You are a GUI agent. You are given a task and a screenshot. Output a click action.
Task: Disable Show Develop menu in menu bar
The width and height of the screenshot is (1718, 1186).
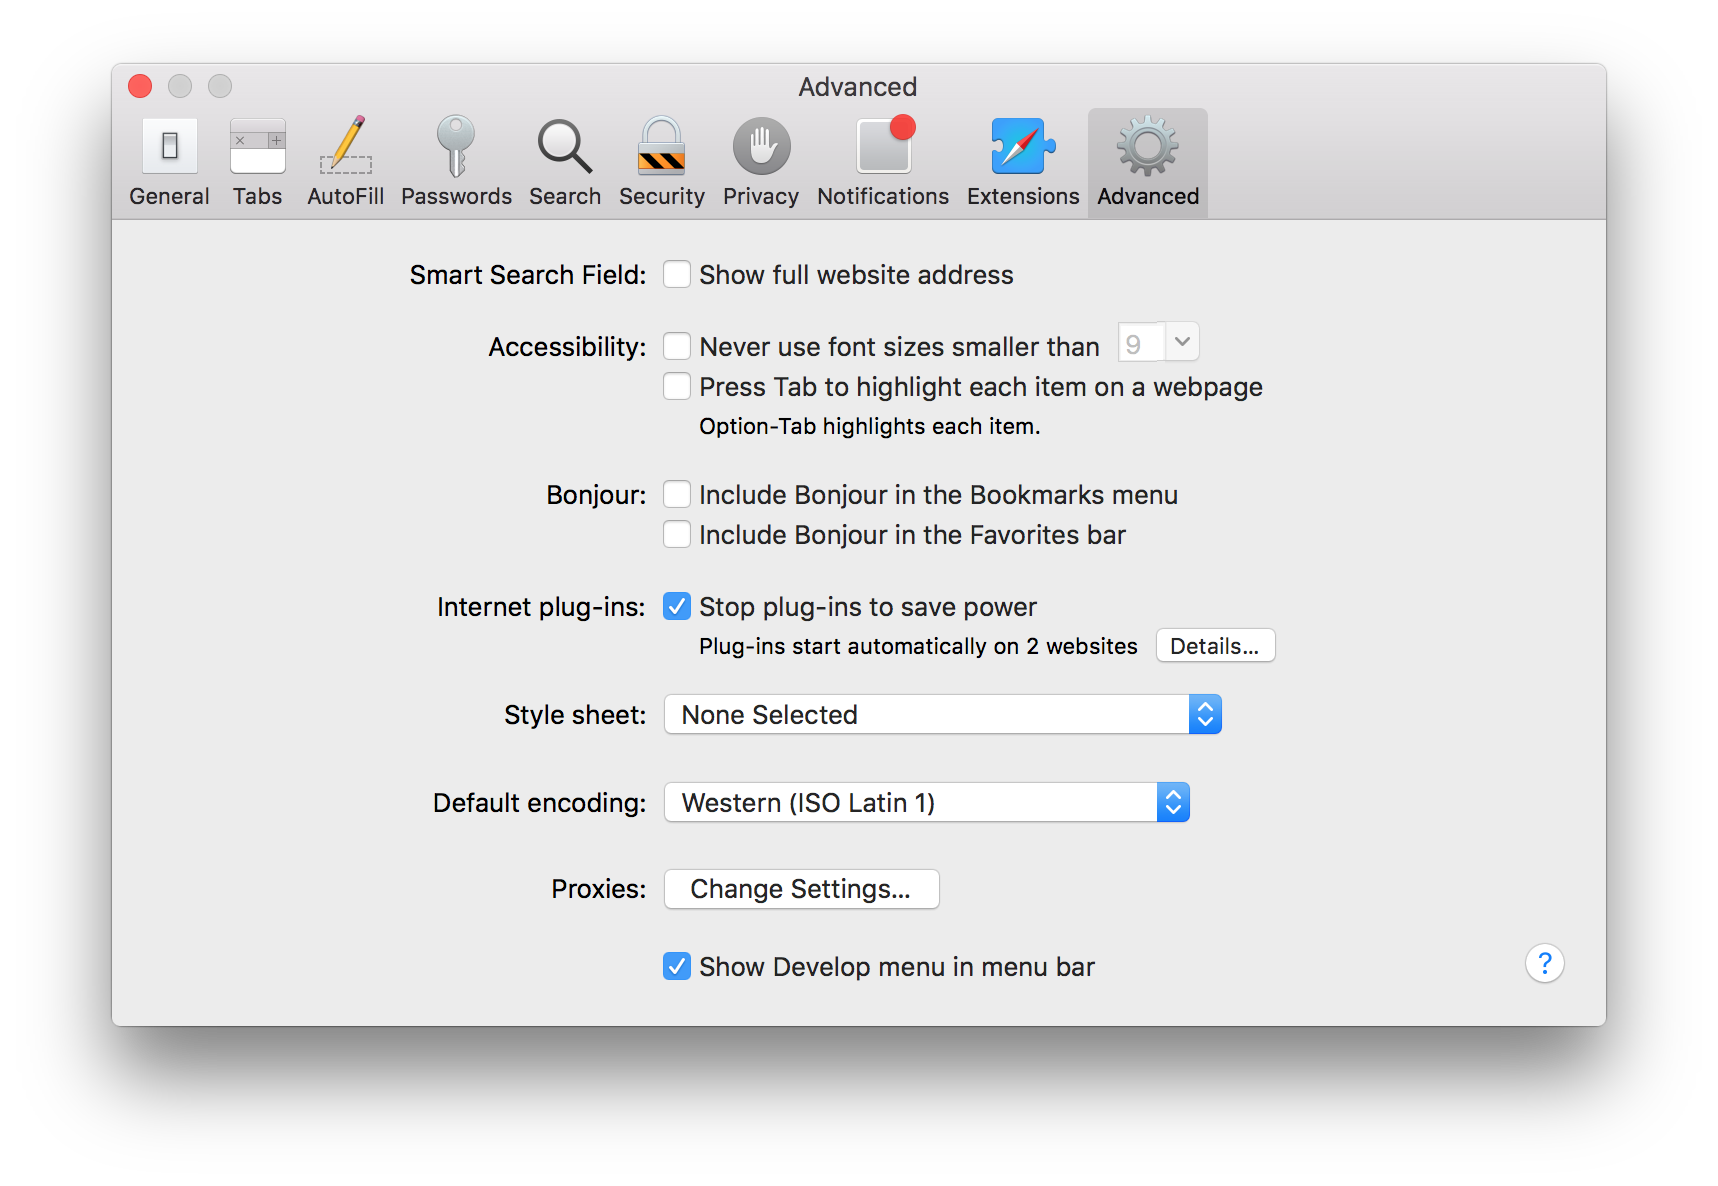[x=677, y=966]
